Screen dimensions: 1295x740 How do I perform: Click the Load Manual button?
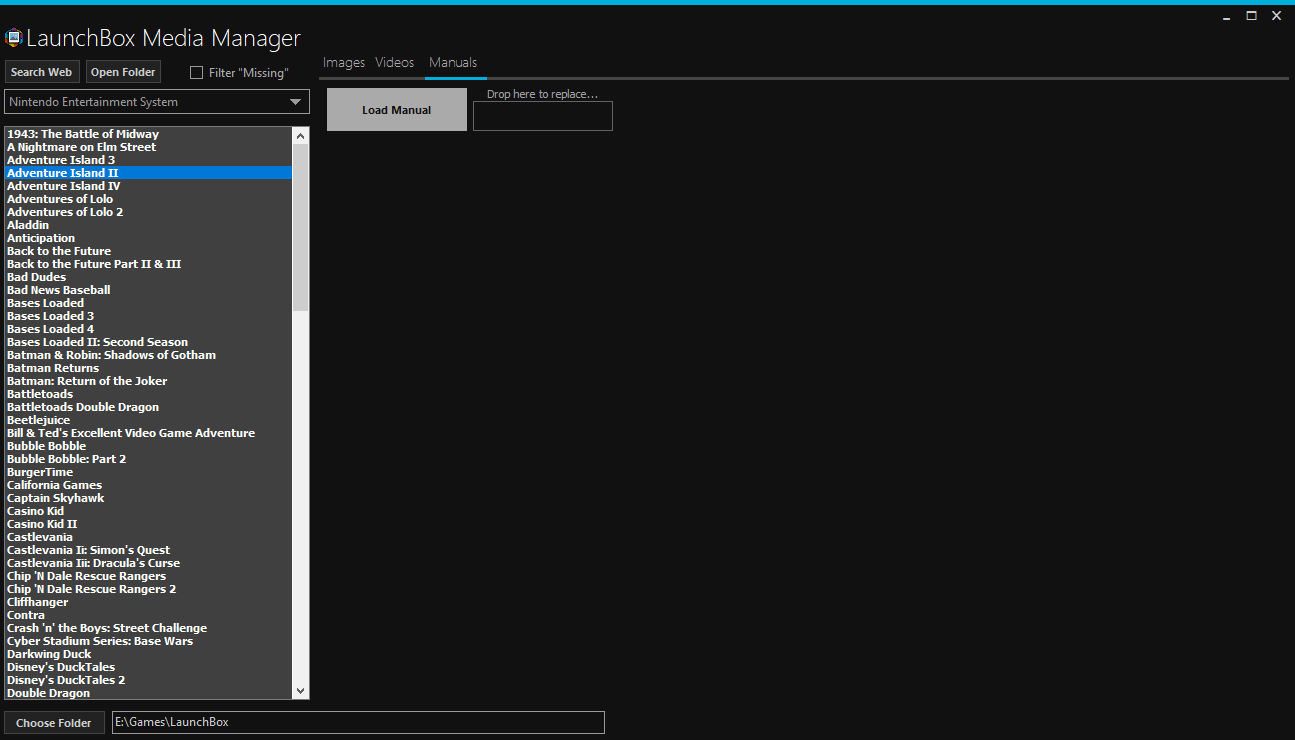[x=397, y=110]
